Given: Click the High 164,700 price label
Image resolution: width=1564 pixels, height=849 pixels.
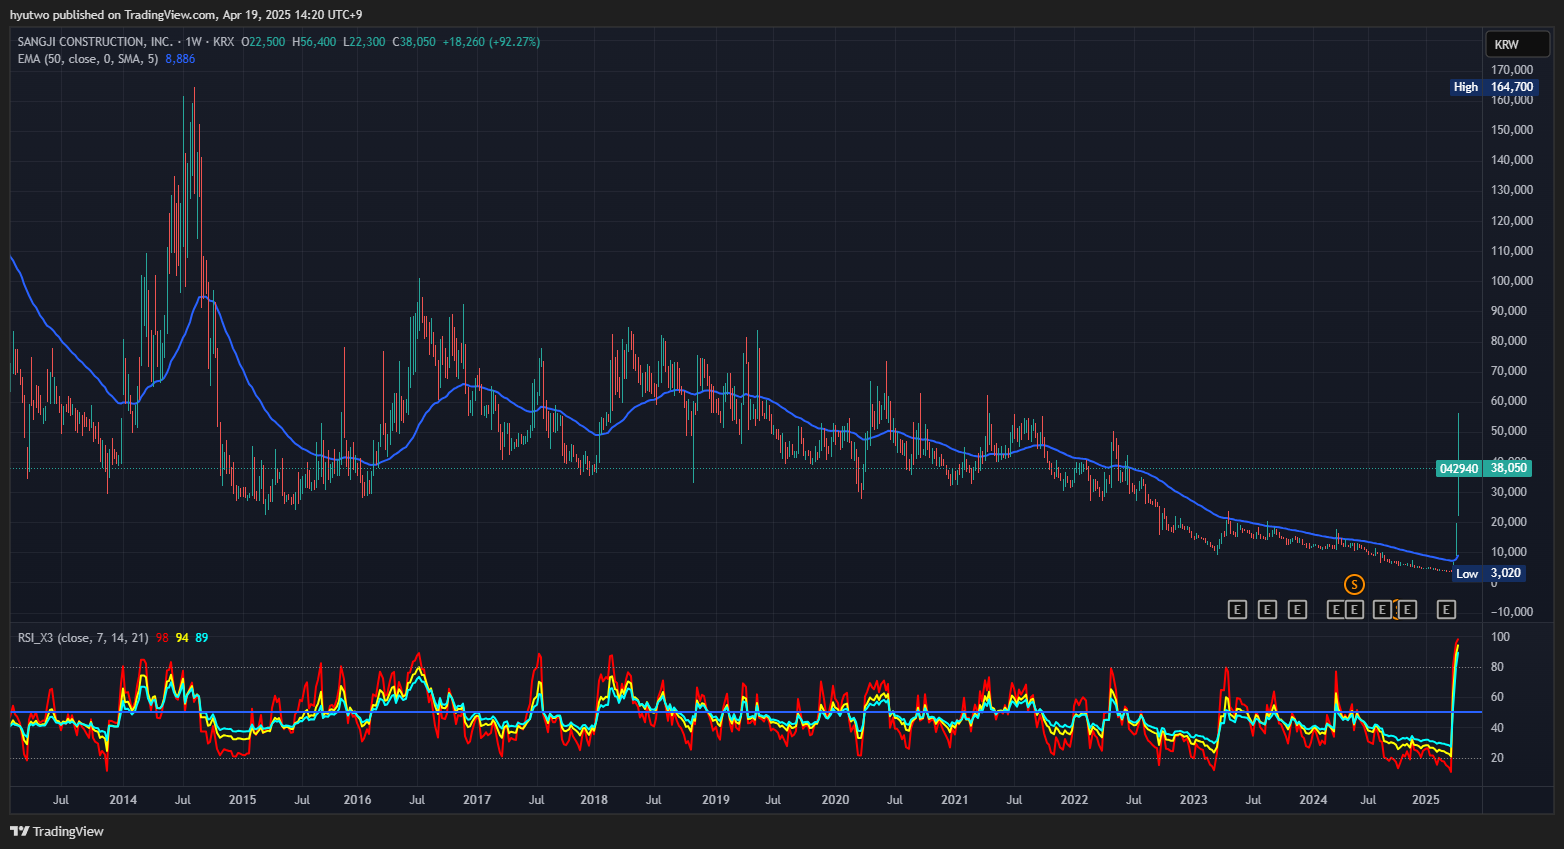Looking at the screenshot, I should [x=1493, y=87].
